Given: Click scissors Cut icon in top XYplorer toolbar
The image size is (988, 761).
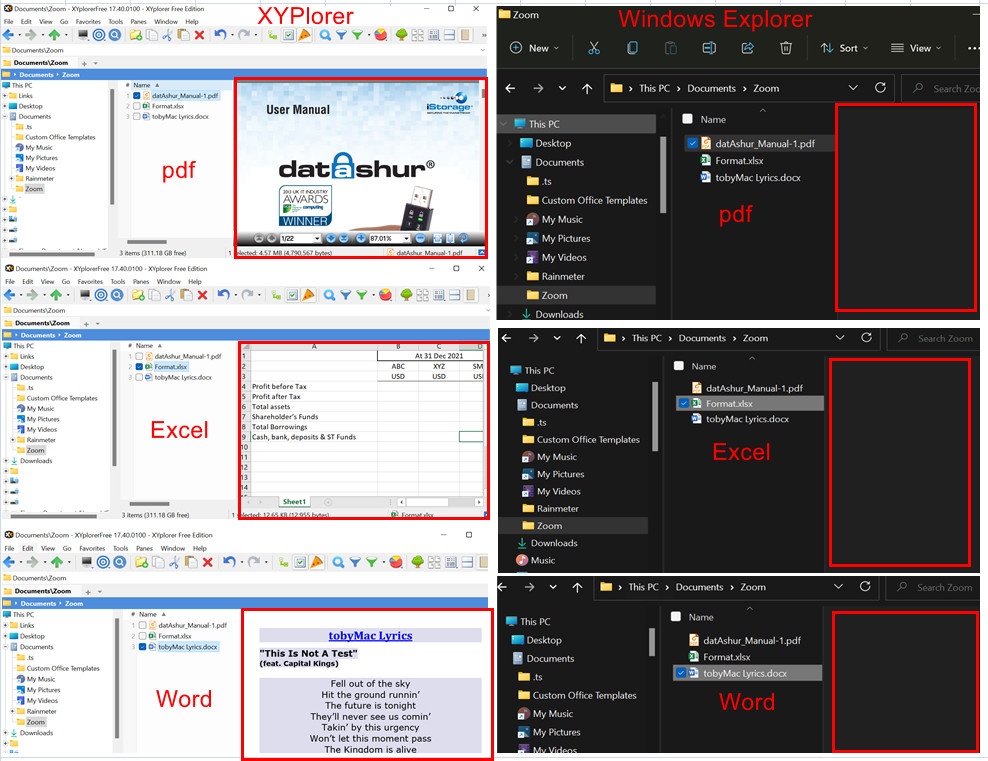Looking at the screenshot, I should click(167, 35).
